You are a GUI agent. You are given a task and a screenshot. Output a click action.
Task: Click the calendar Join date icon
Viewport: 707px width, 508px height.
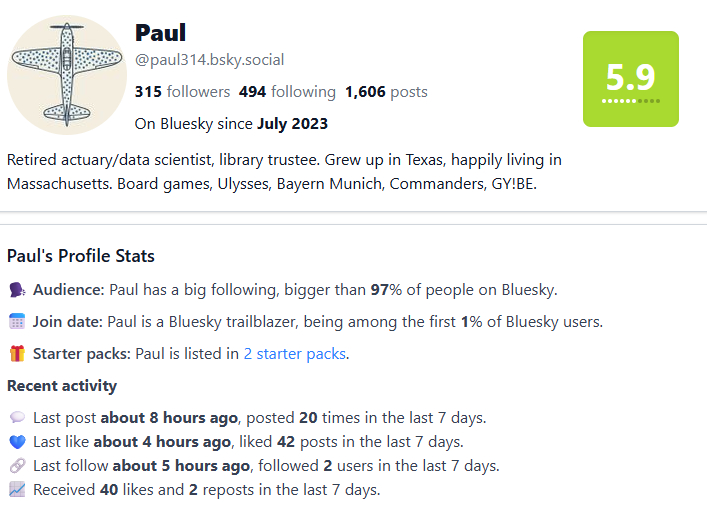coord(17,322)
